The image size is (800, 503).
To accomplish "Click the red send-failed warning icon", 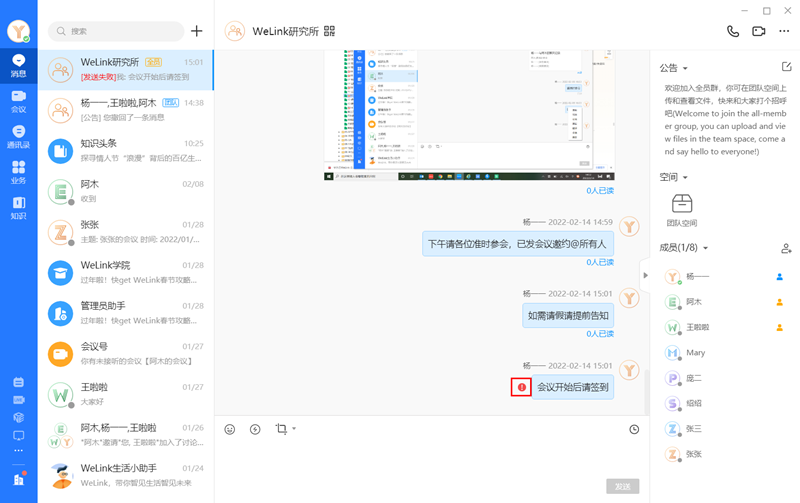I will [x=521, y=387].
